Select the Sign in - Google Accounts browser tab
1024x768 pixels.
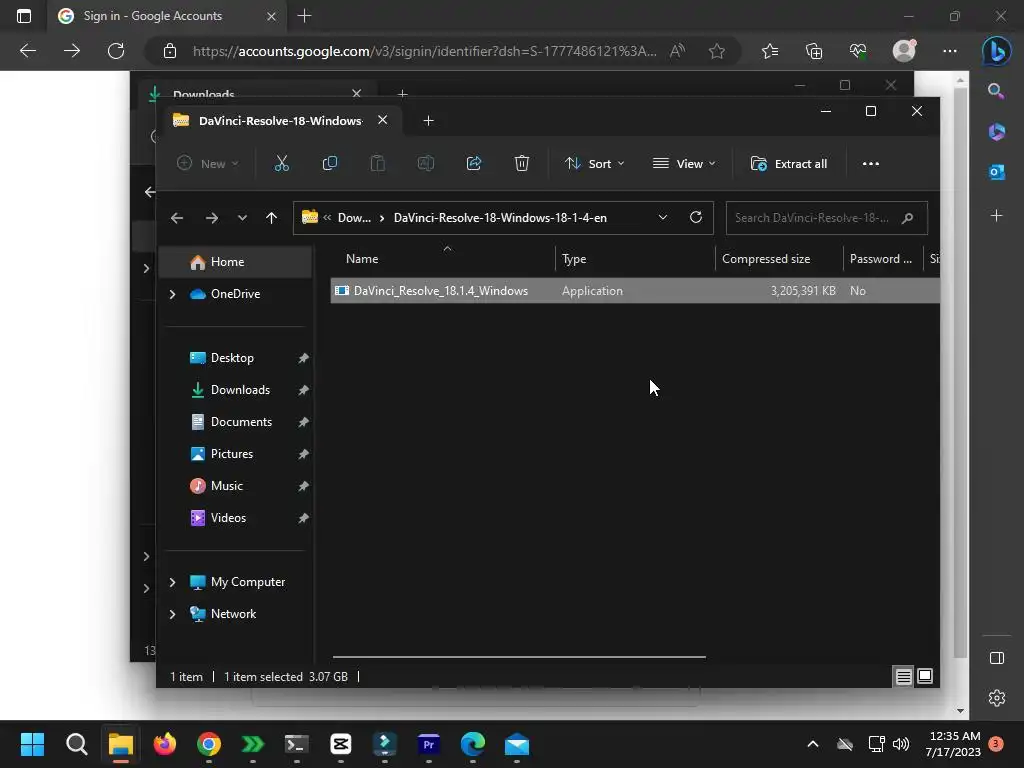(153, 16)
